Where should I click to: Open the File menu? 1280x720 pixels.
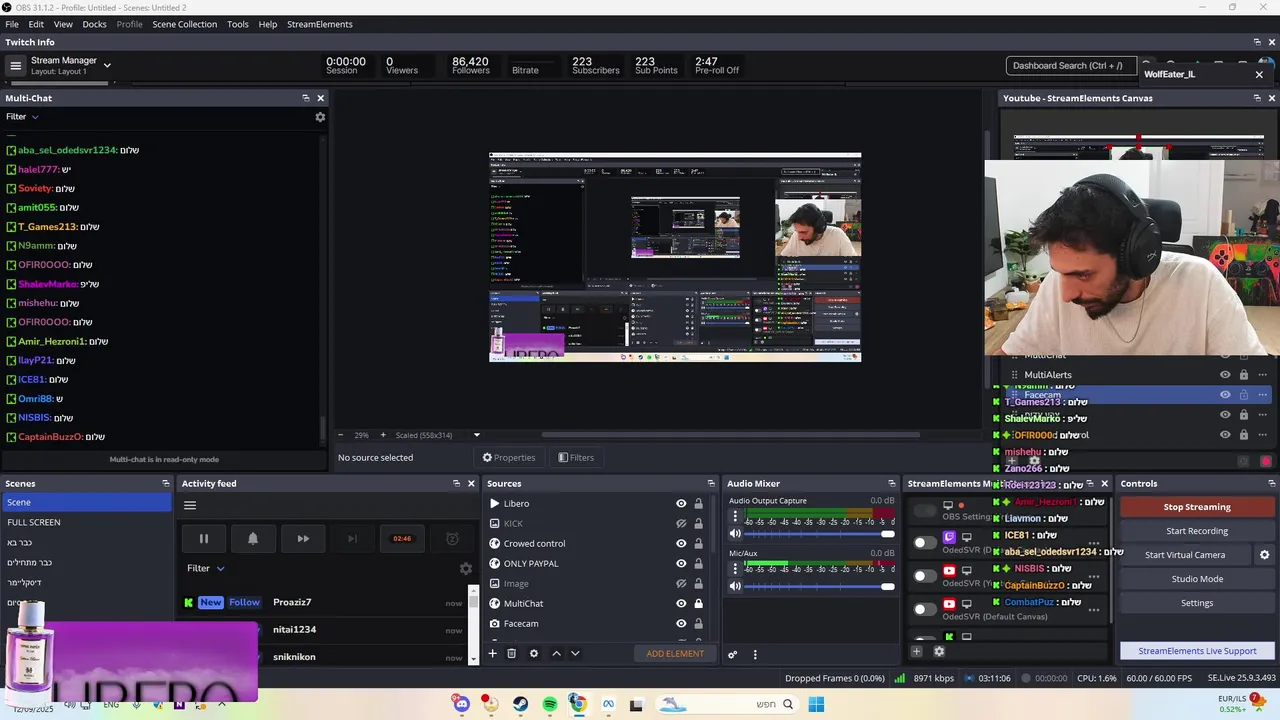coord(12,24)
